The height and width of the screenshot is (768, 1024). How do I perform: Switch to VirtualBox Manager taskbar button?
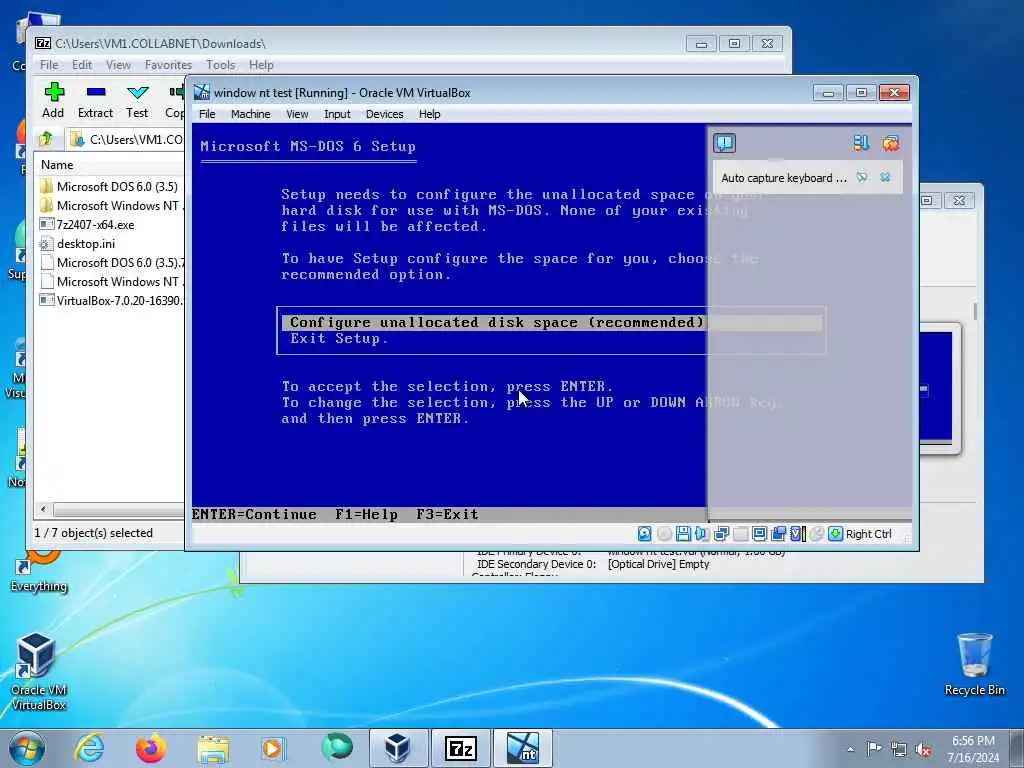tap(398, 748)
